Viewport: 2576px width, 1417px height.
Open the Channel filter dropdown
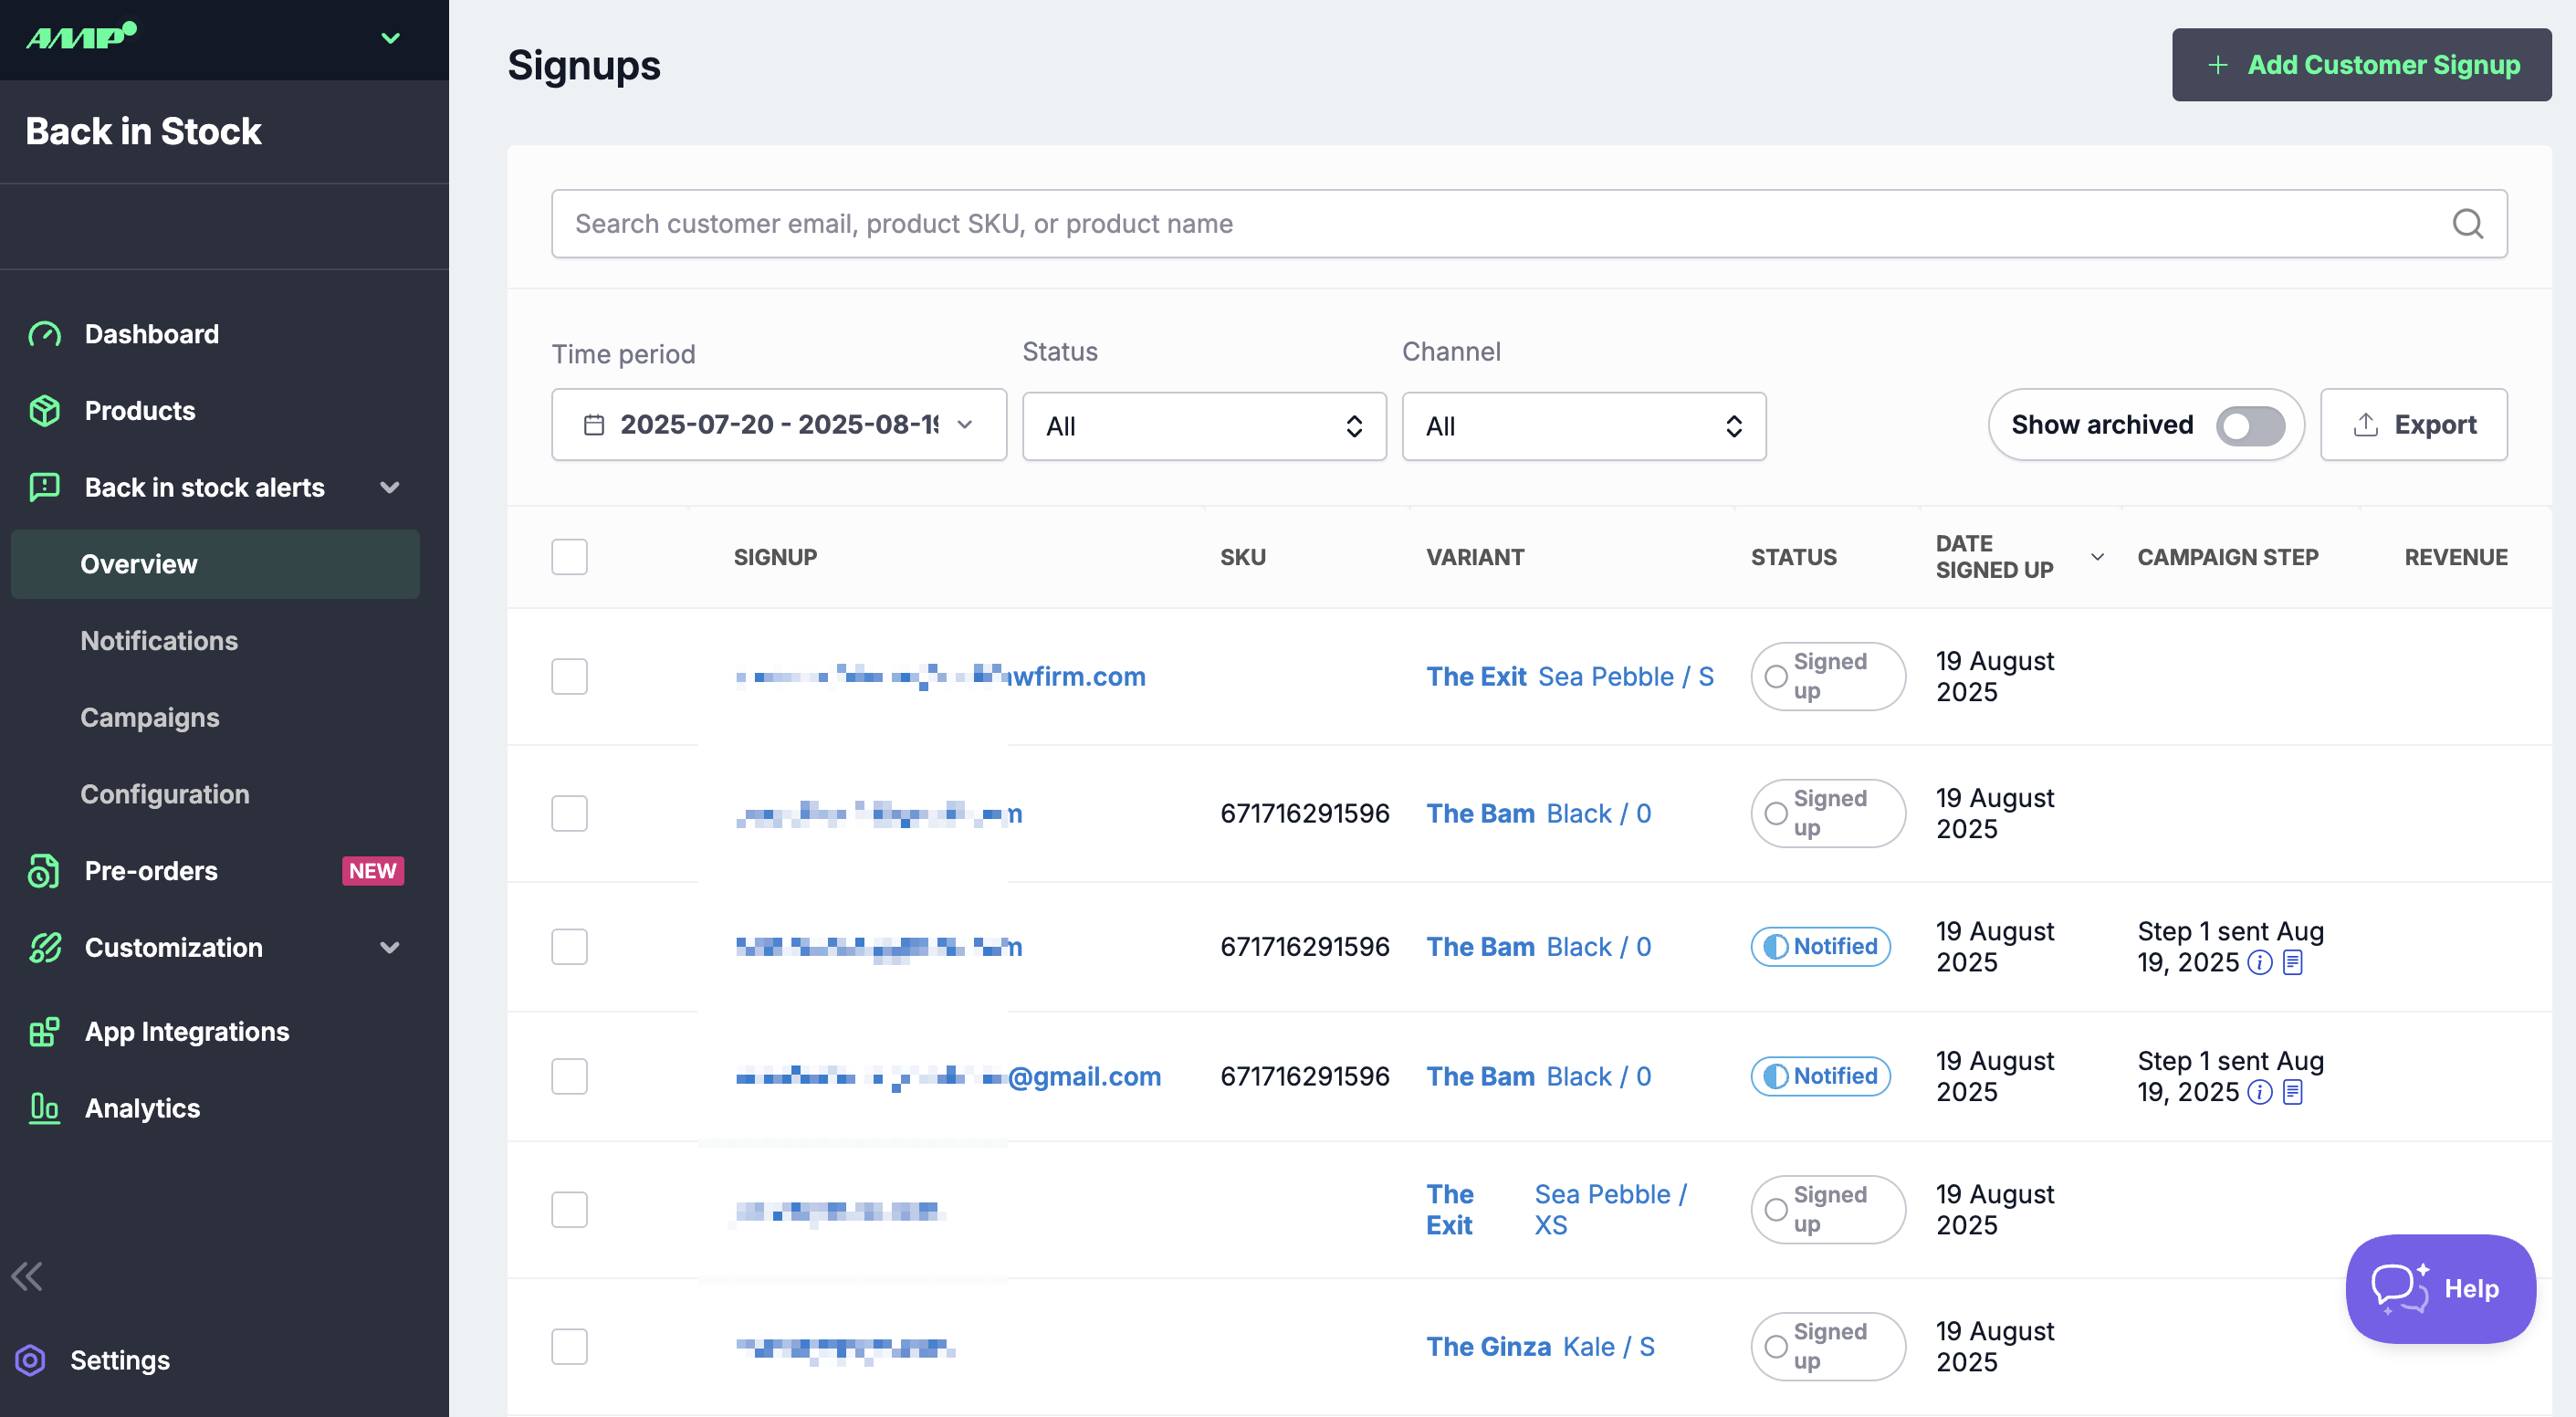pos(1584,427)
